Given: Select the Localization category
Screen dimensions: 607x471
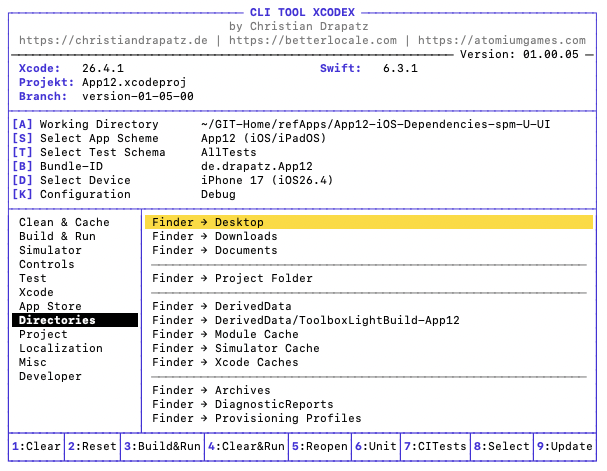Looking at the screenshot, I should pyautogui.click(x=60, y=348).
